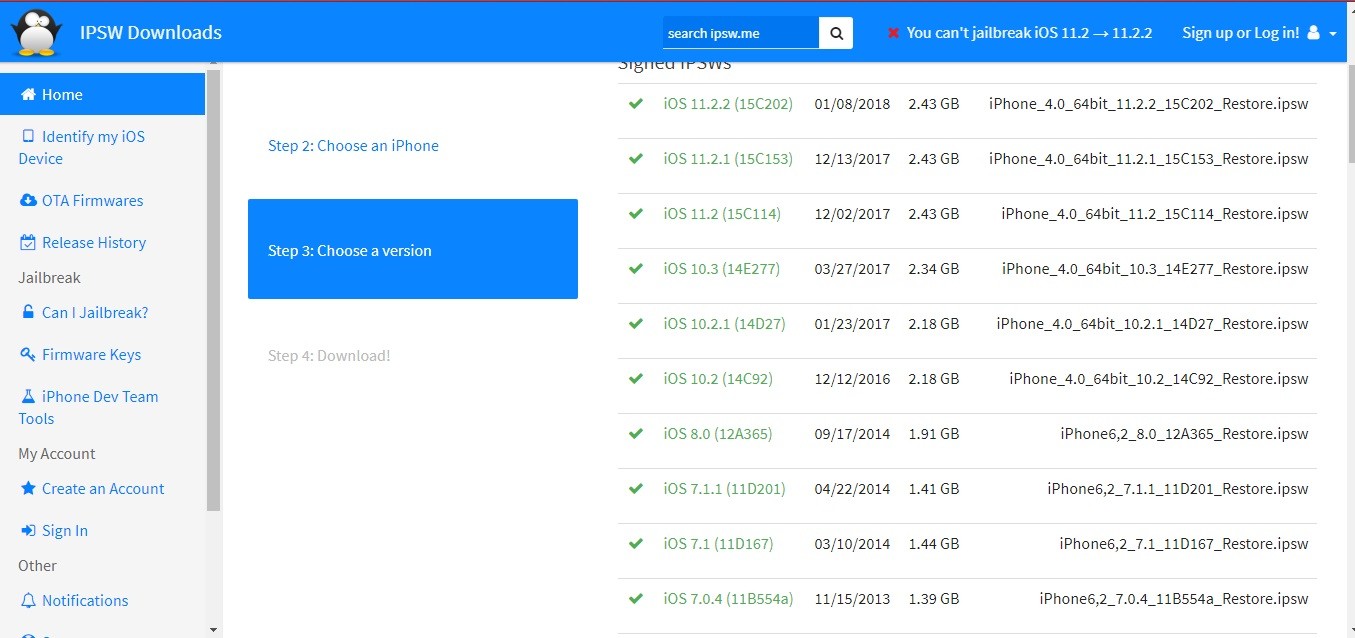
Task: Click jailbreak notice iOS 11.2 → 11.2.2
Action: [x=1029, y=33]
